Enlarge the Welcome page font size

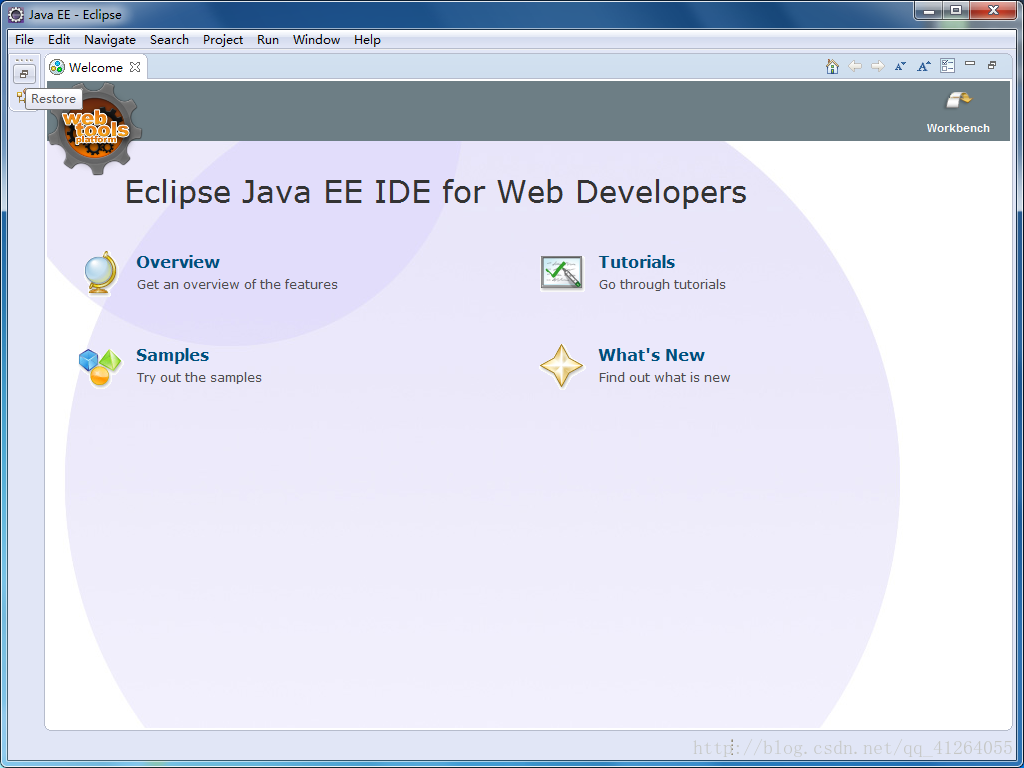(923, 66)
